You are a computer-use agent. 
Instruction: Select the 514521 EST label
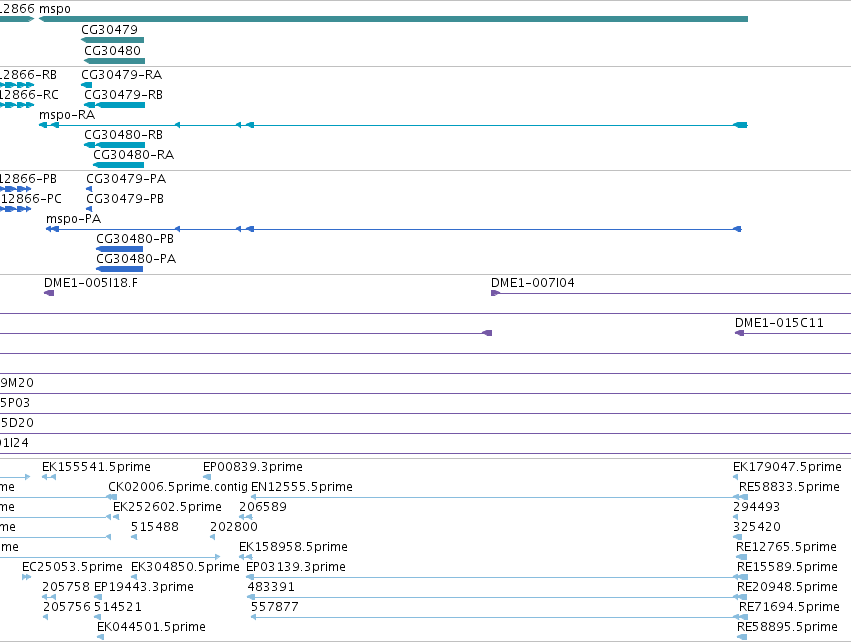[x=118, y=607]
